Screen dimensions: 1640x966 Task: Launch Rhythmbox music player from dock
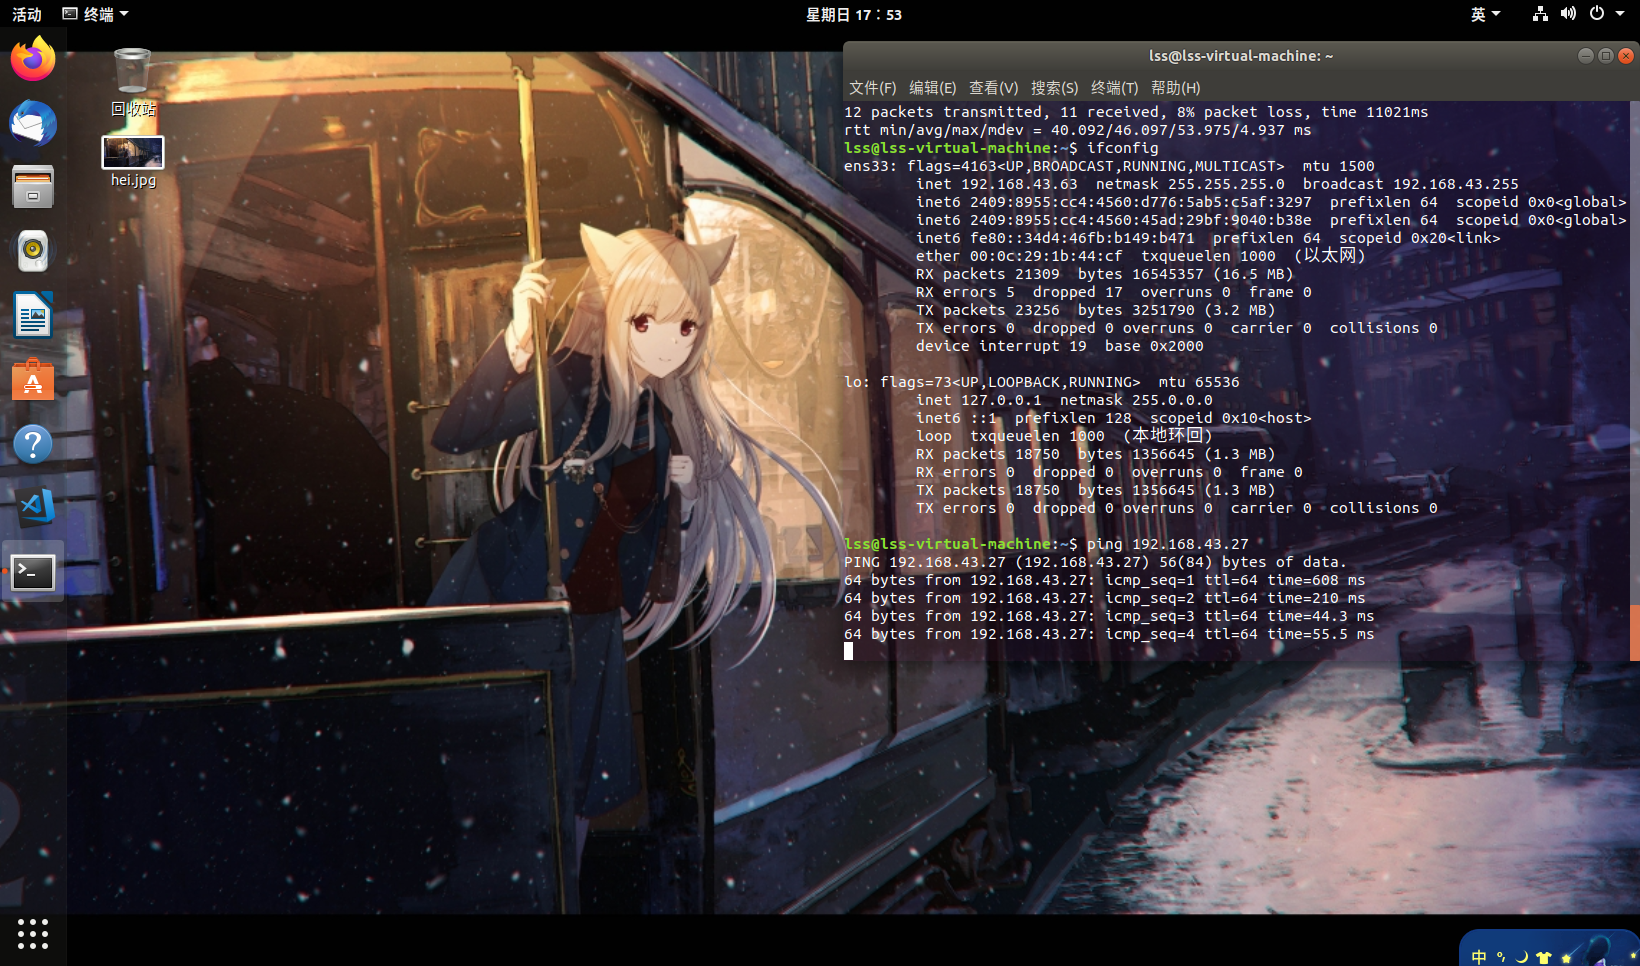pos(33,251)
